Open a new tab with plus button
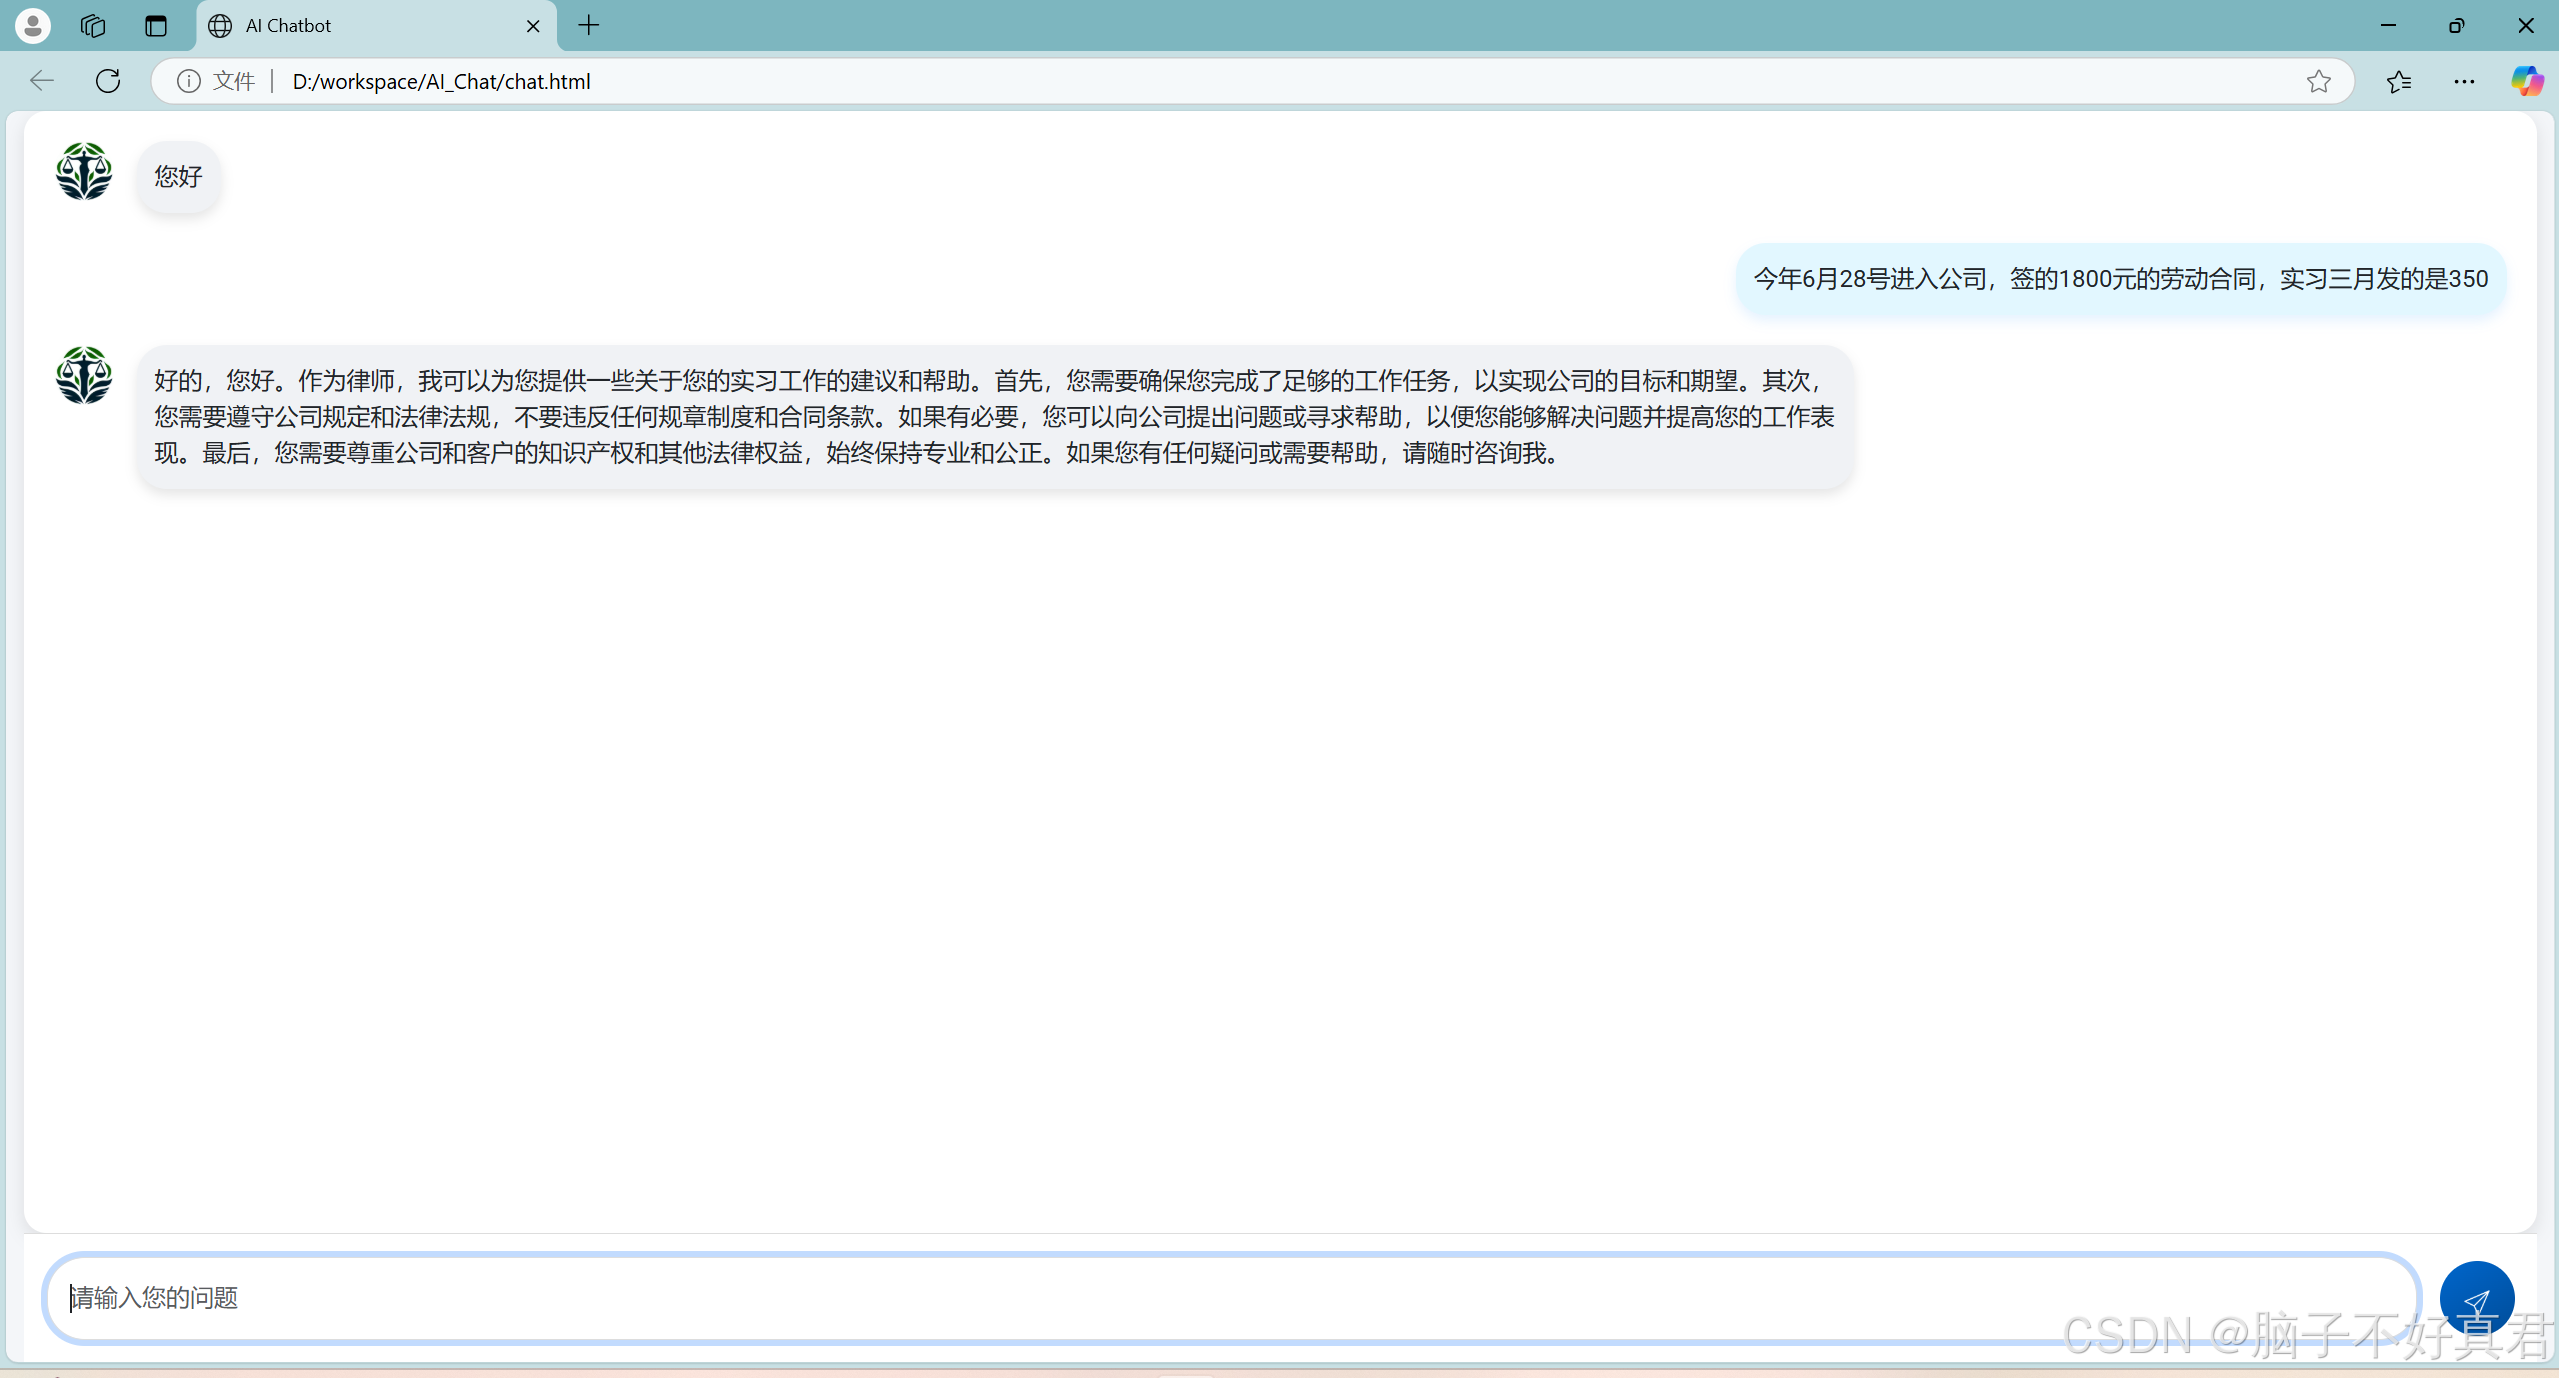Image resolution: width=2559 pixels, height=1378 pixels. point(589,26)
